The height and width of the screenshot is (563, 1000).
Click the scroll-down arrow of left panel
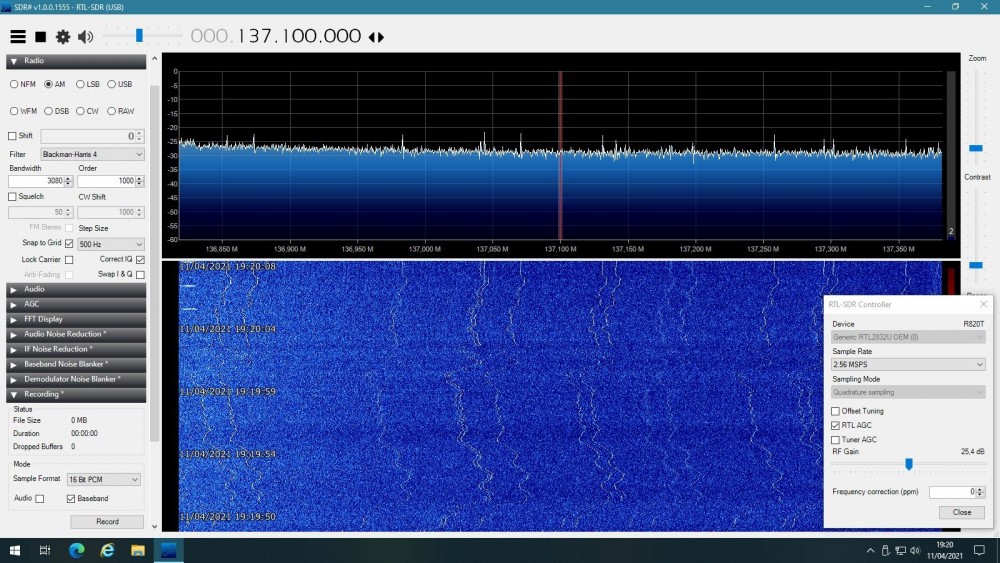154,527
